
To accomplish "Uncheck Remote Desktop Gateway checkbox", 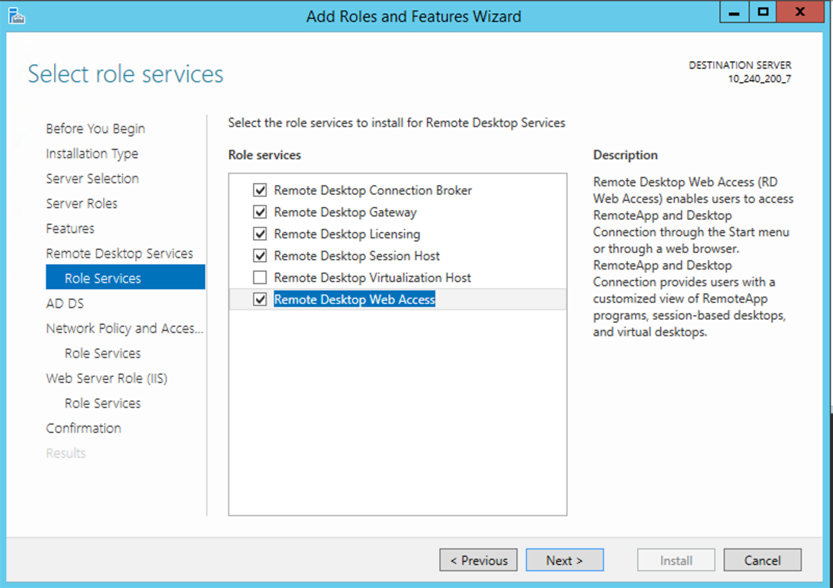I will click(261, 212).
